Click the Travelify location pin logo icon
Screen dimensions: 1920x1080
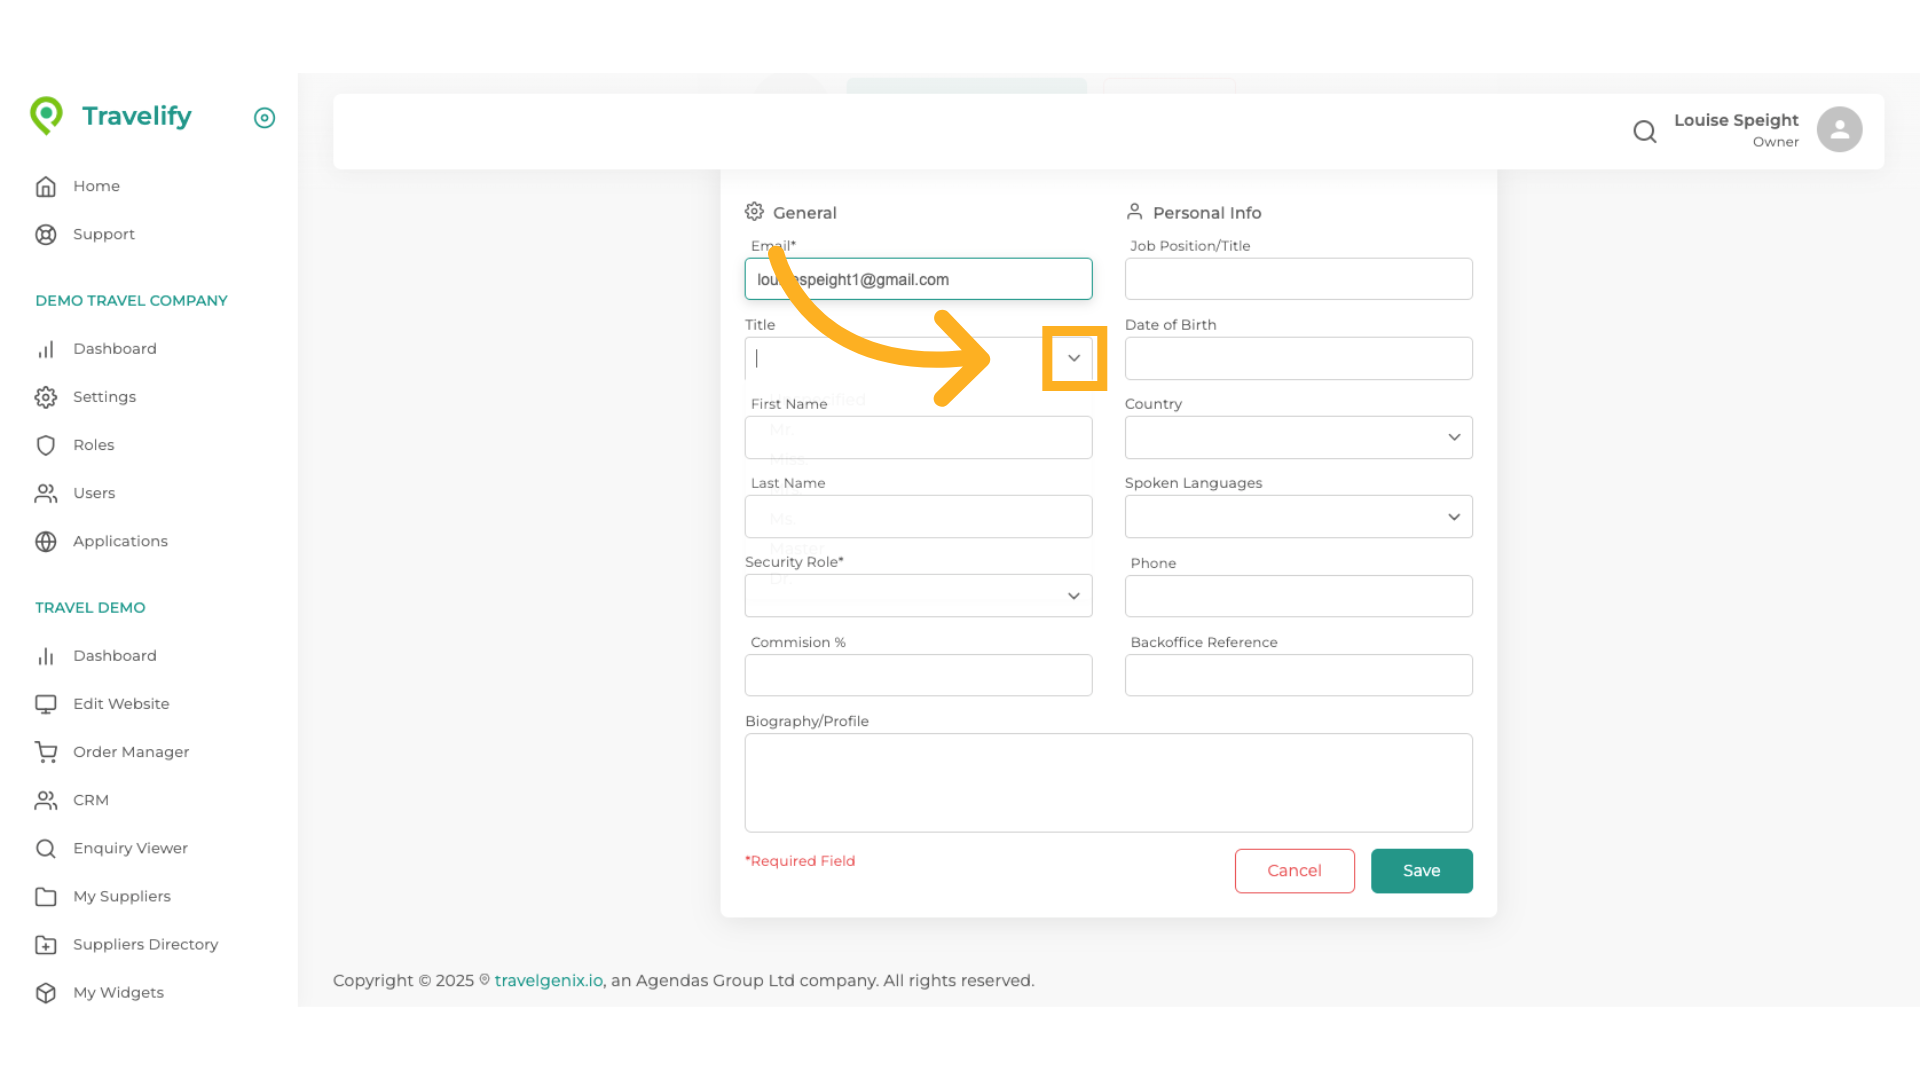(46, 115)
